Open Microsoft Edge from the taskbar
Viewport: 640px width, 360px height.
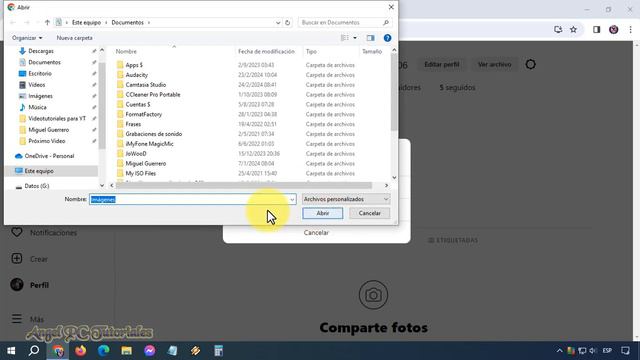(104, 351)
